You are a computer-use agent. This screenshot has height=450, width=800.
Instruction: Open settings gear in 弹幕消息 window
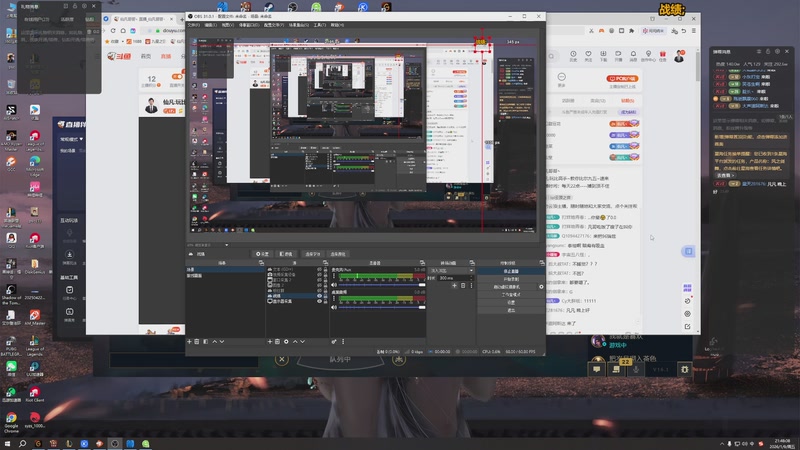coord(777,51)
